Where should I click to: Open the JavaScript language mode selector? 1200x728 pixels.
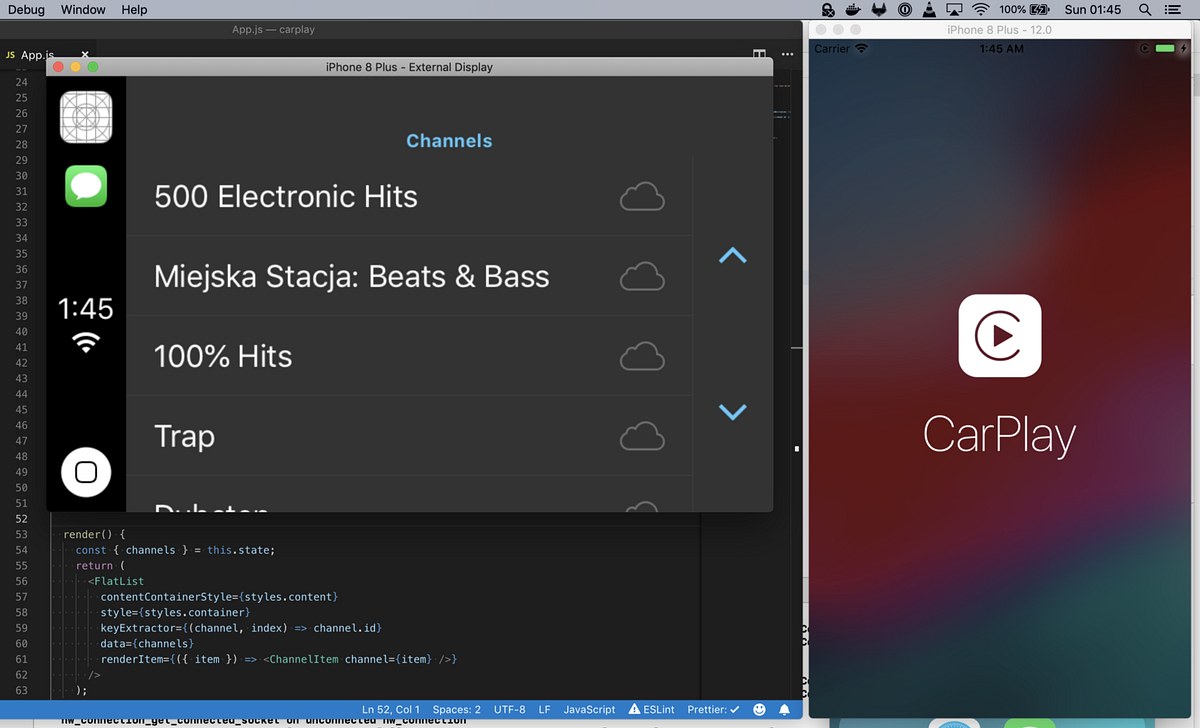(588, 709)
